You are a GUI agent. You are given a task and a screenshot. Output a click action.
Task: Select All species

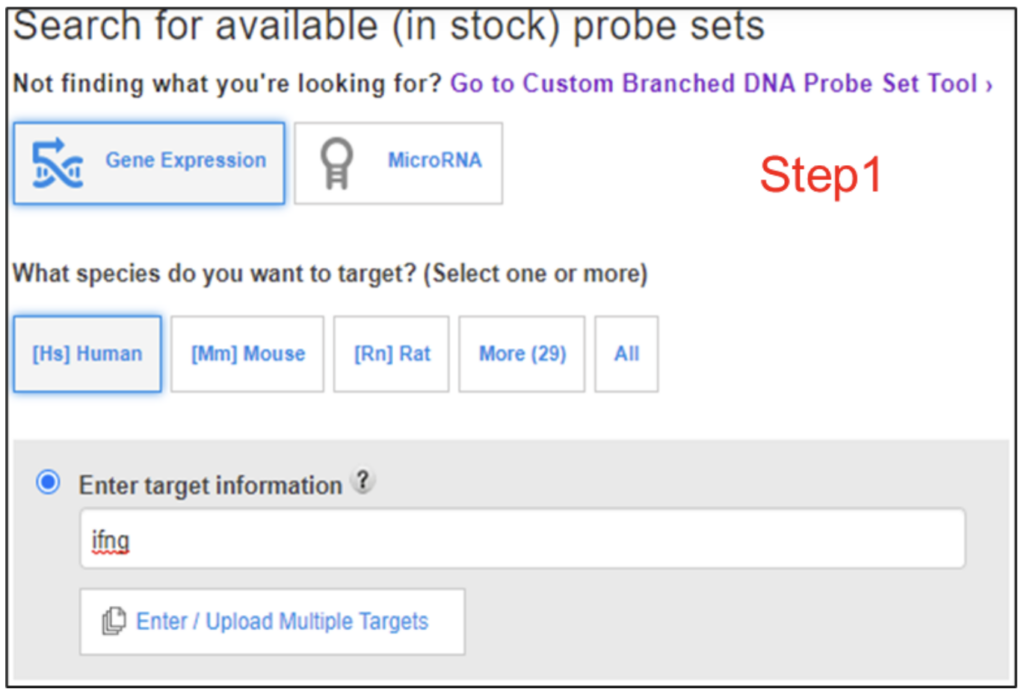coord(626,354)
